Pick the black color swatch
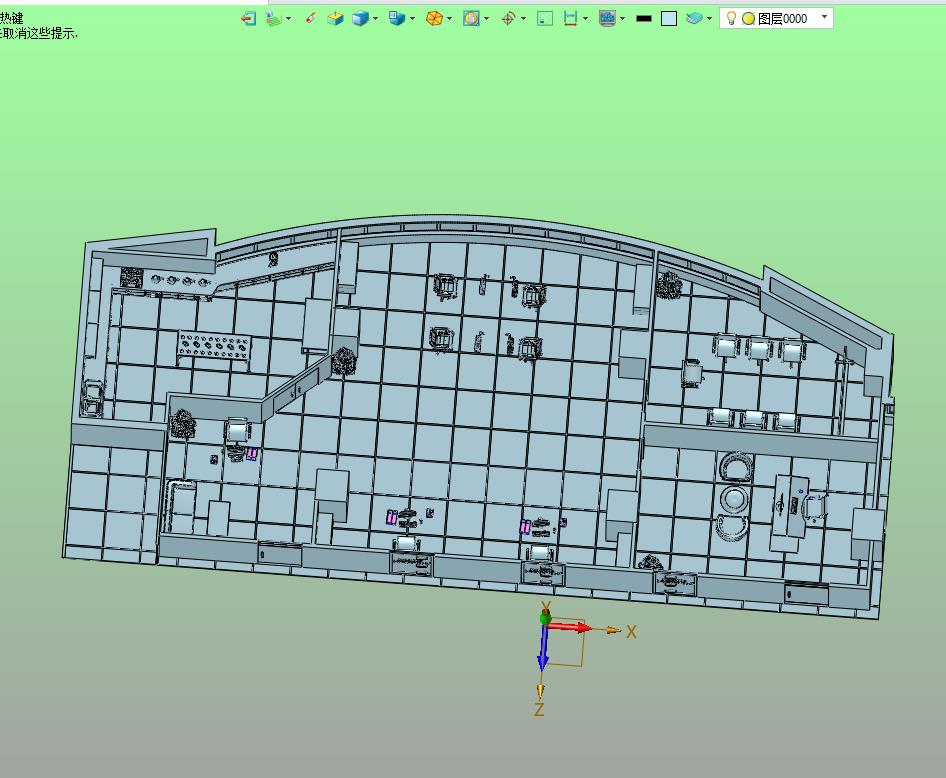The image size is (946, 778). (644, 18)
